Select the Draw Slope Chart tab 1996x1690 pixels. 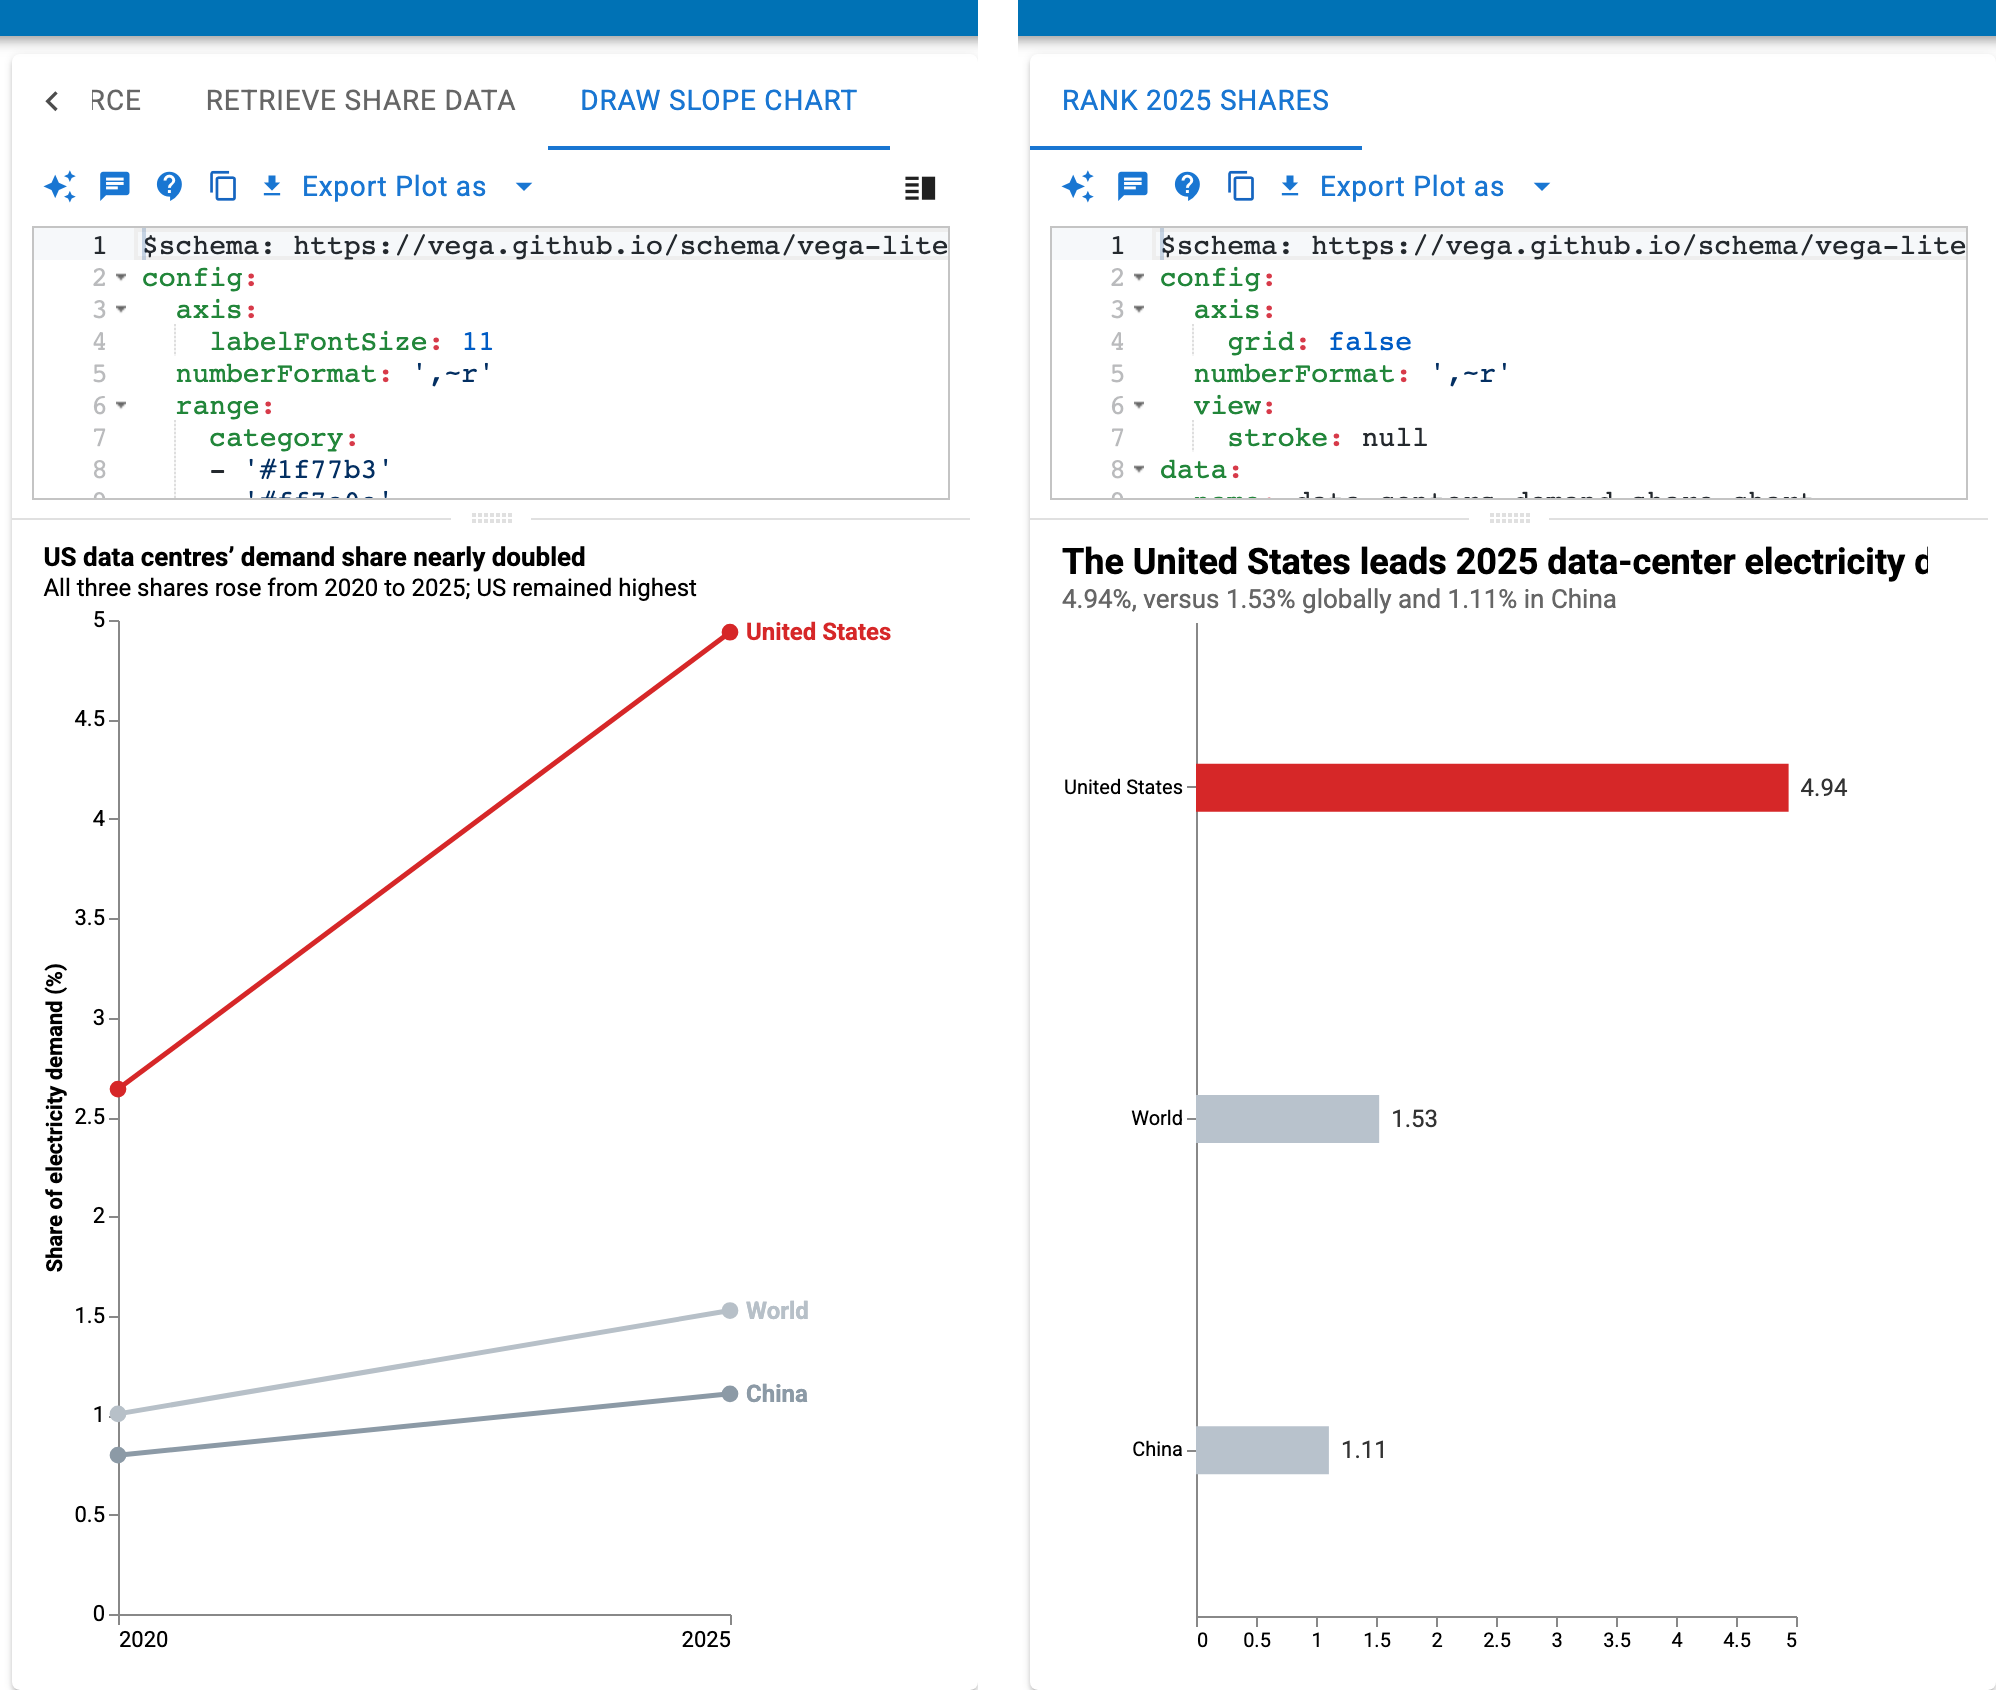(718, 100)
